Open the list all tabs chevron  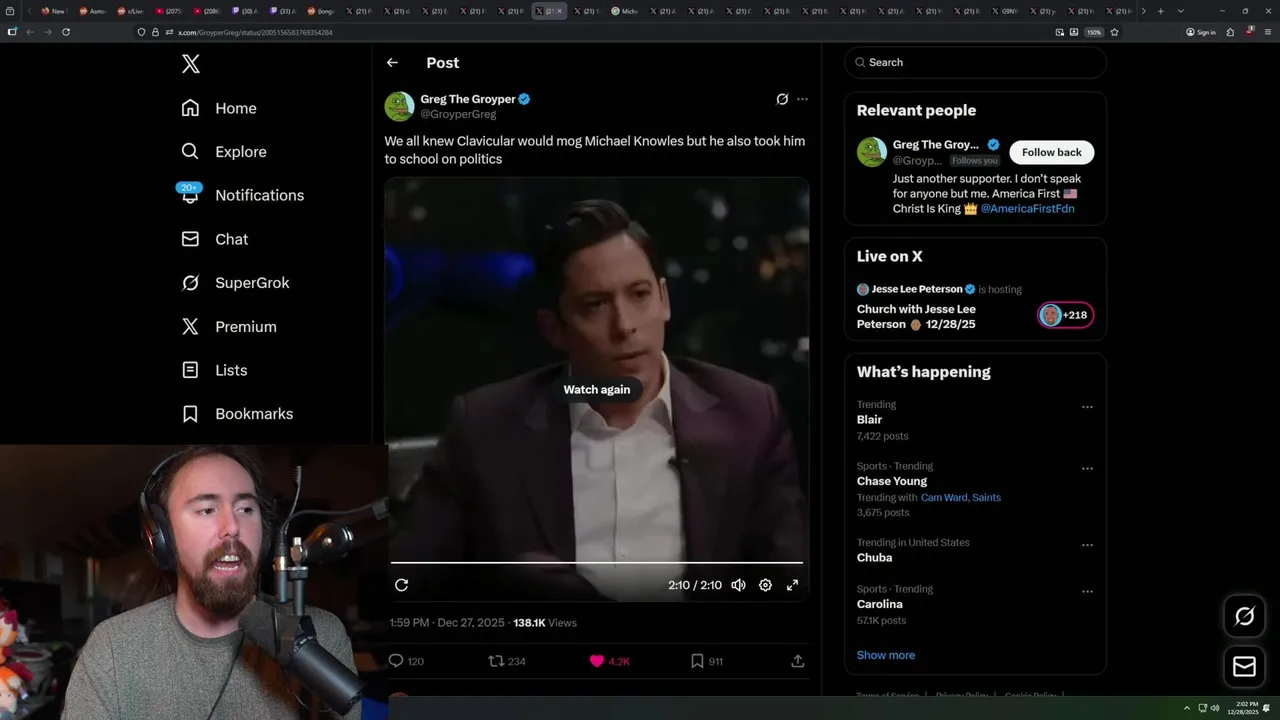[x=1181, y=11]
